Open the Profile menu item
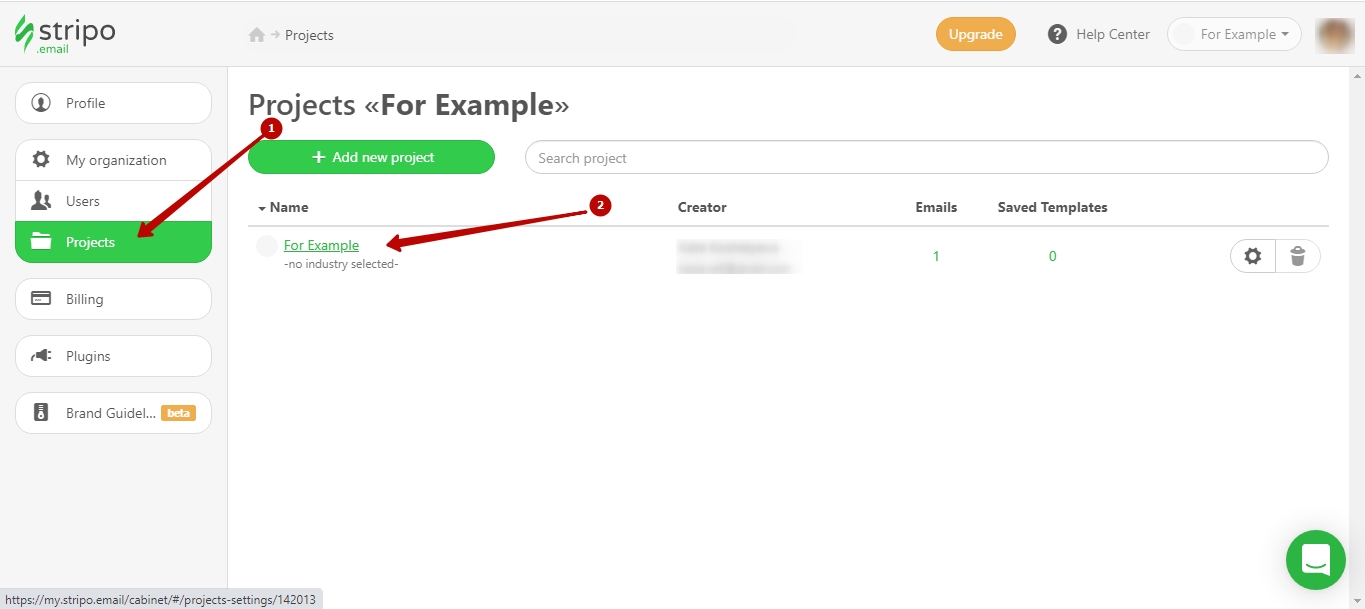Screen dimensions: 1365x609 click(x=113, y=103)
